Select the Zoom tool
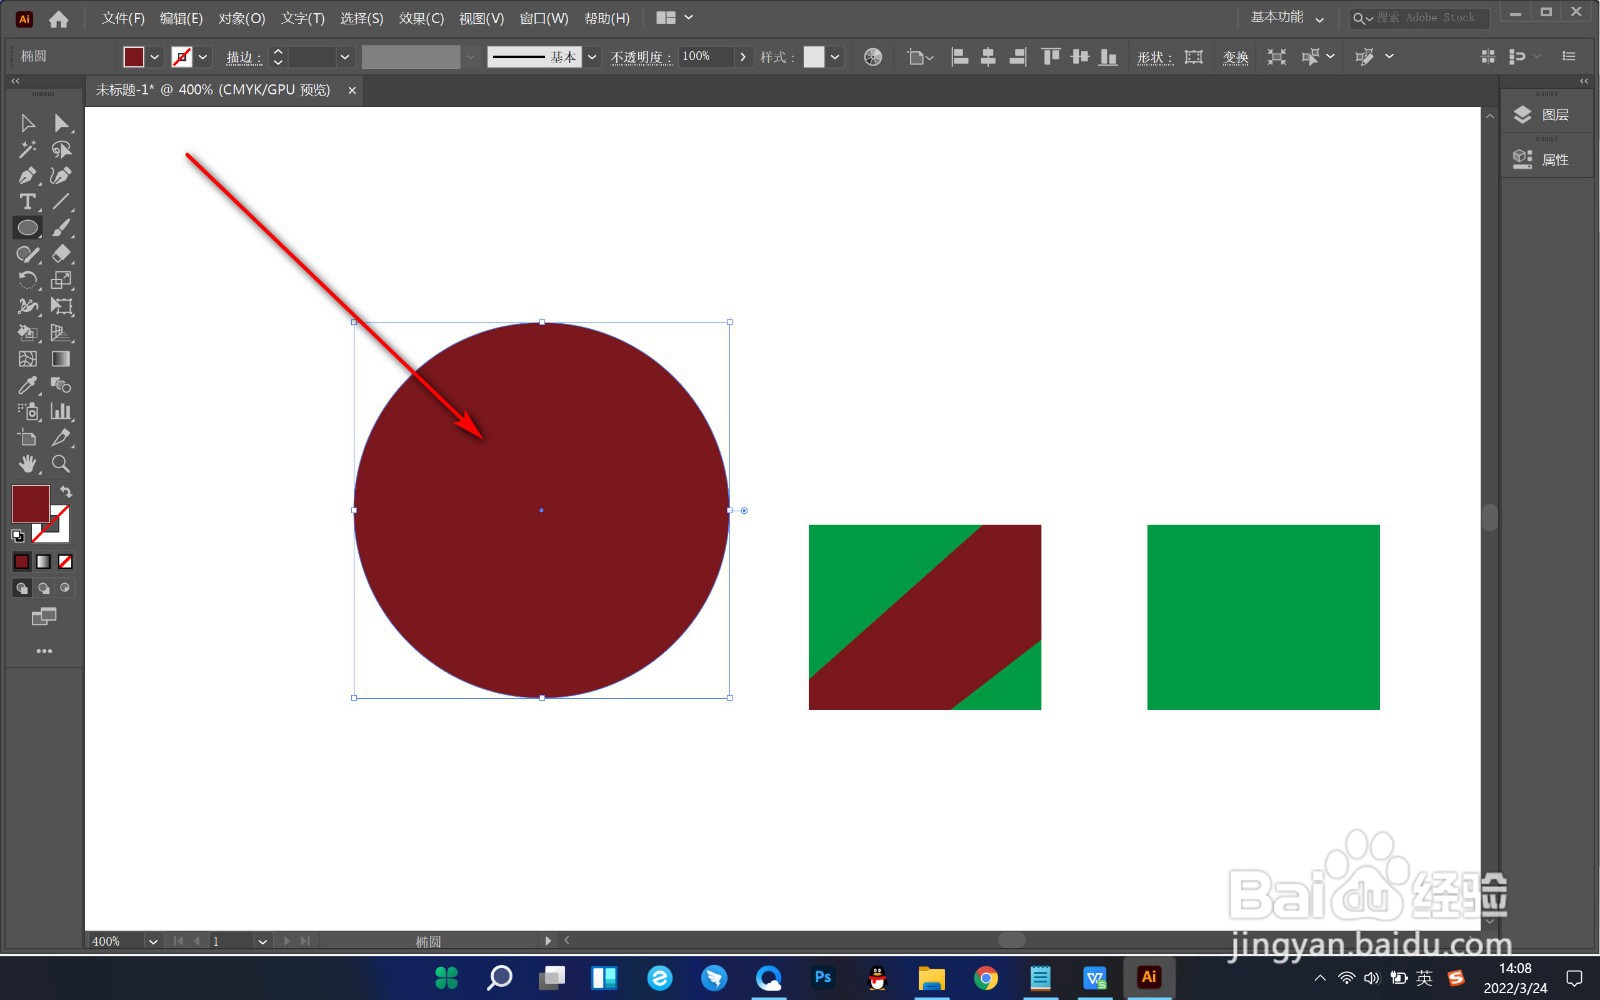 pyautogui.click(x=62, y=464)
